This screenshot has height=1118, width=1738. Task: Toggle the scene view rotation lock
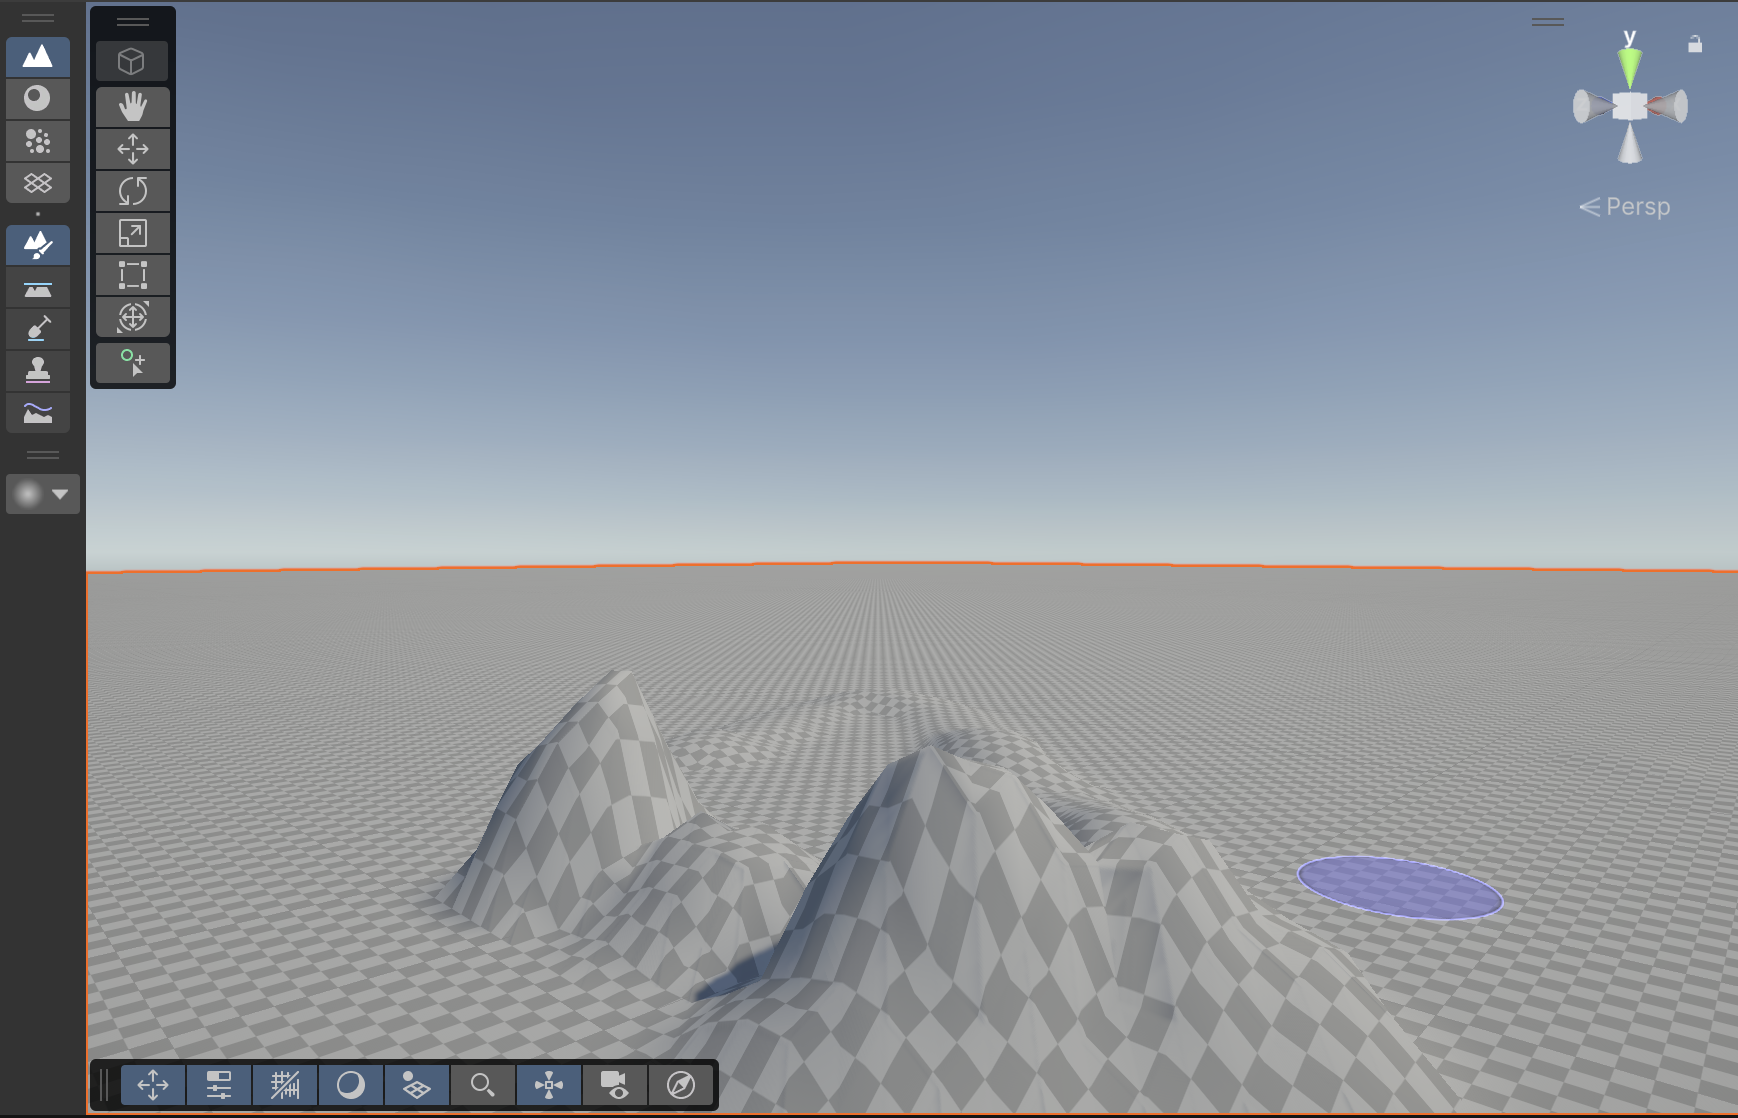coord(1694,44)
